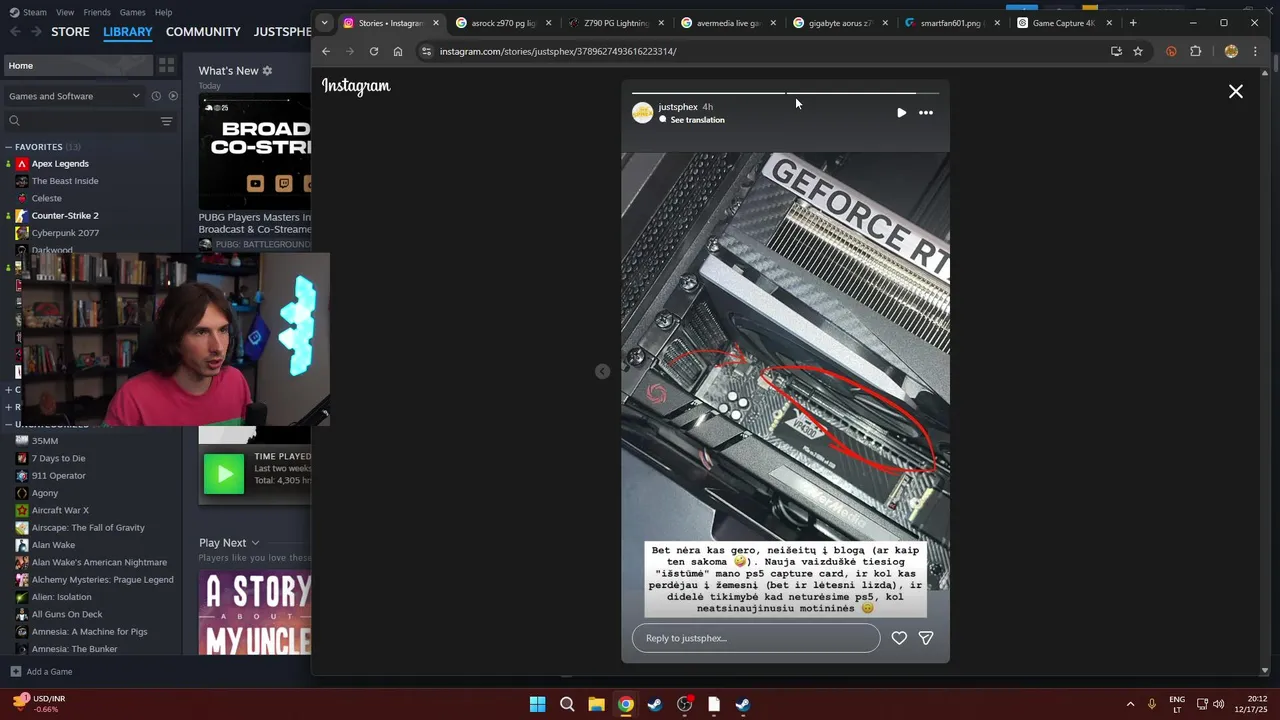
Task: Like the story with the heart icon
Action: pyautogui.click(x=899, y=638)
